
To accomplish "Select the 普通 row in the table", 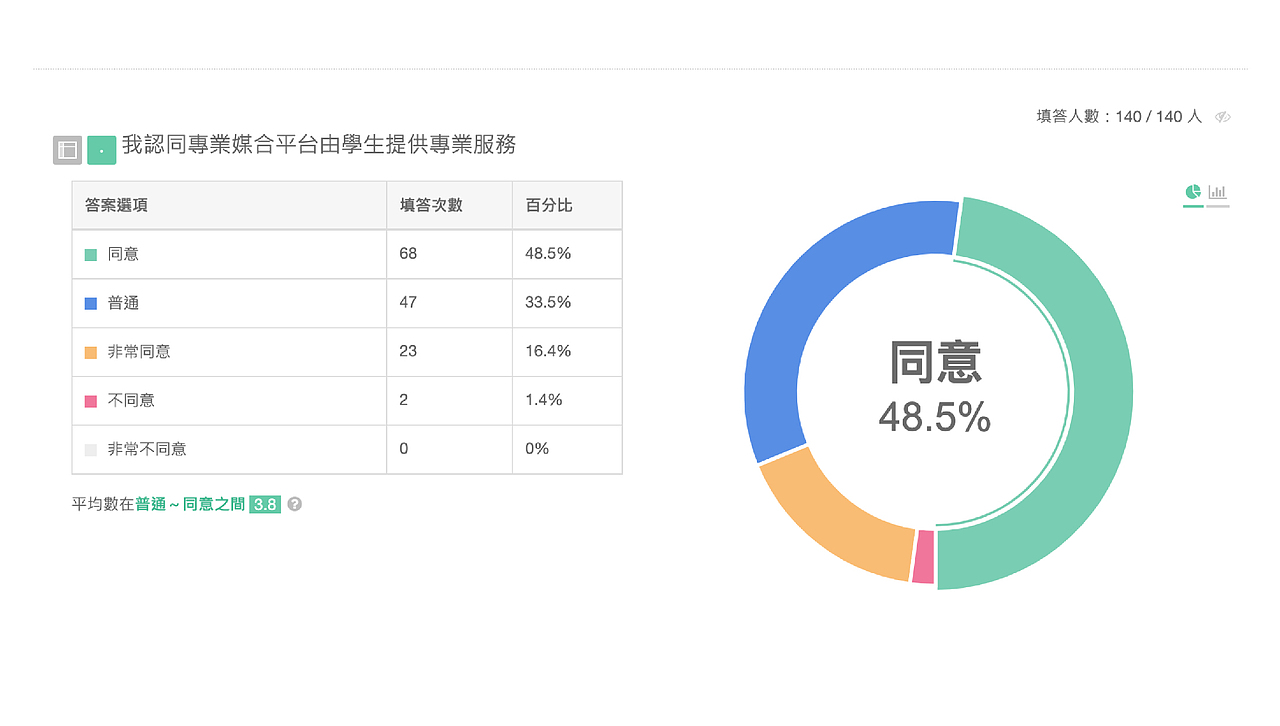I will point(230,303).
